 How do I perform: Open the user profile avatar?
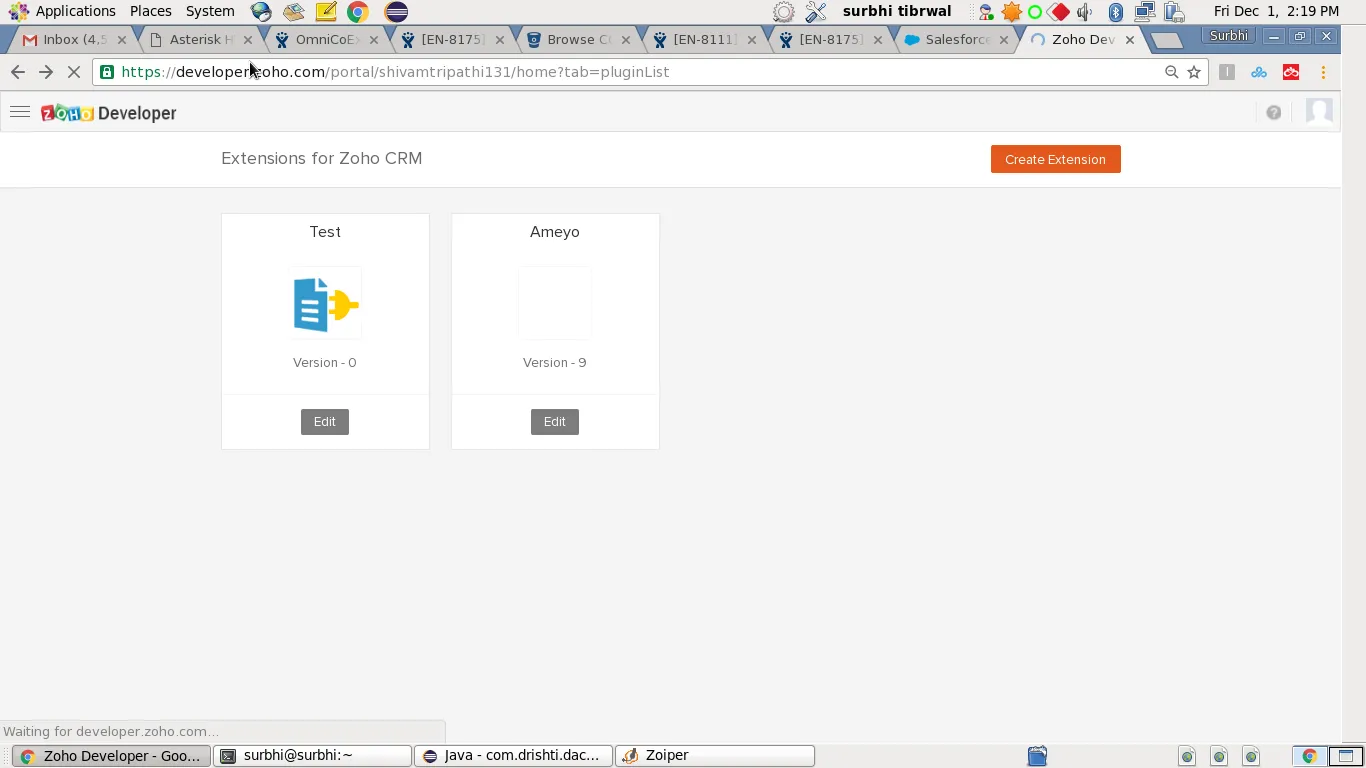click(1319, 112)
